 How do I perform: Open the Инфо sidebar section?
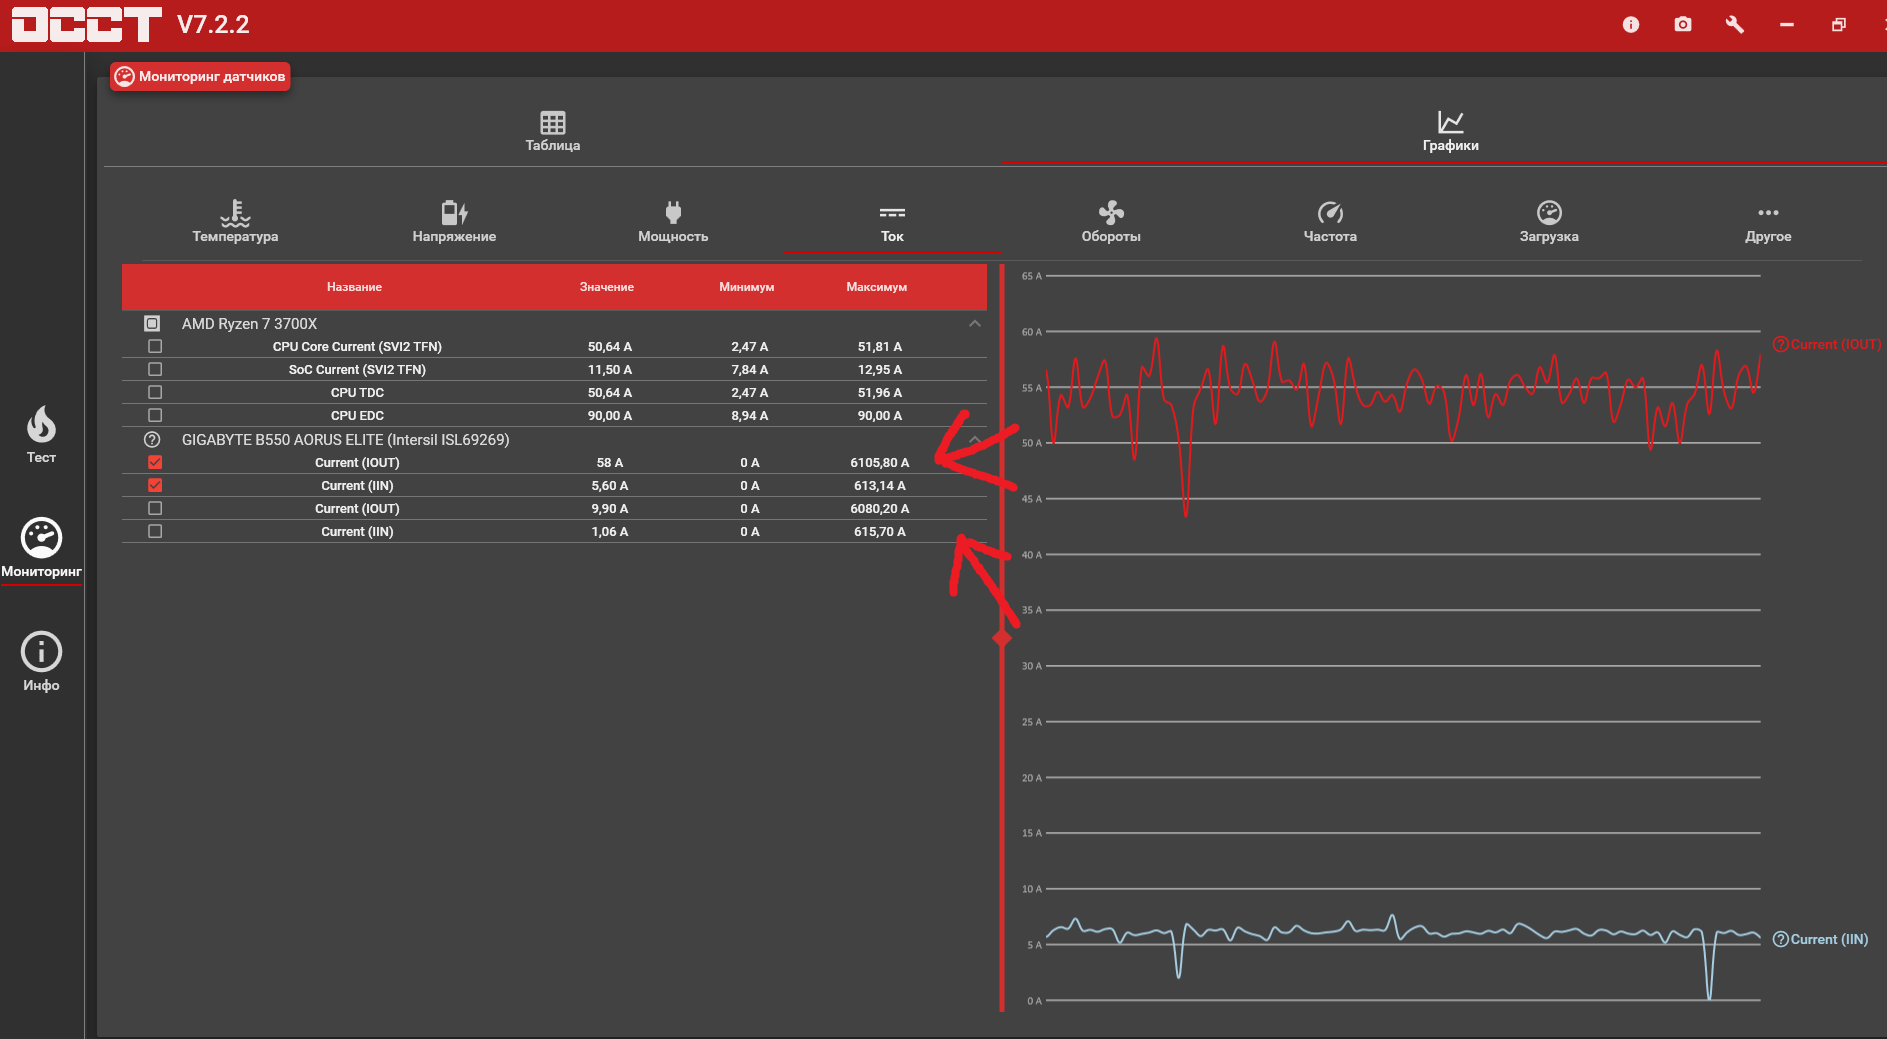[41, 662]
